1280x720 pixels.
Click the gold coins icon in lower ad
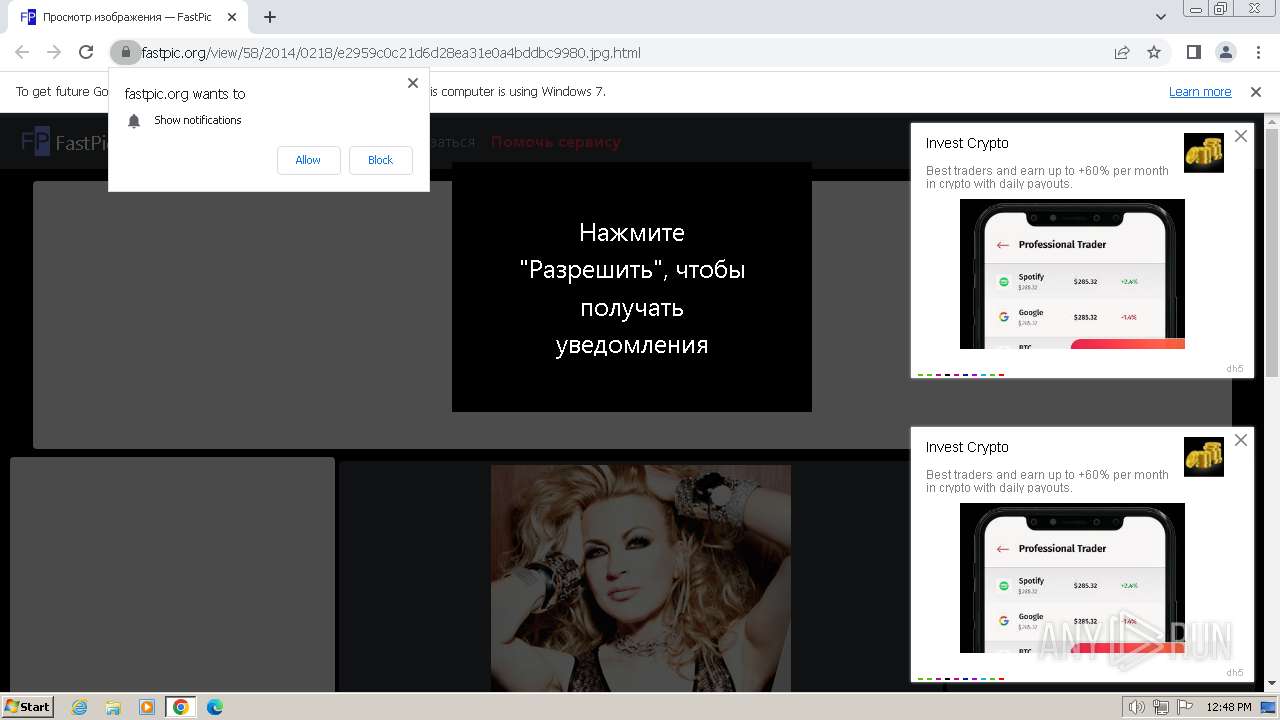tap(1204, 457)
